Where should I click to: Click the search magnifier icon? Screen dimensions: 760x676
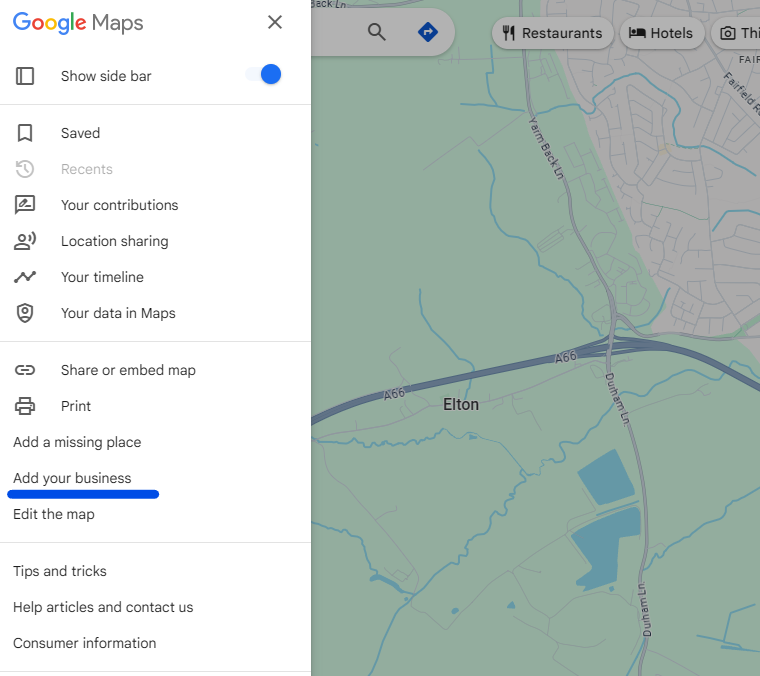(377, 32)
